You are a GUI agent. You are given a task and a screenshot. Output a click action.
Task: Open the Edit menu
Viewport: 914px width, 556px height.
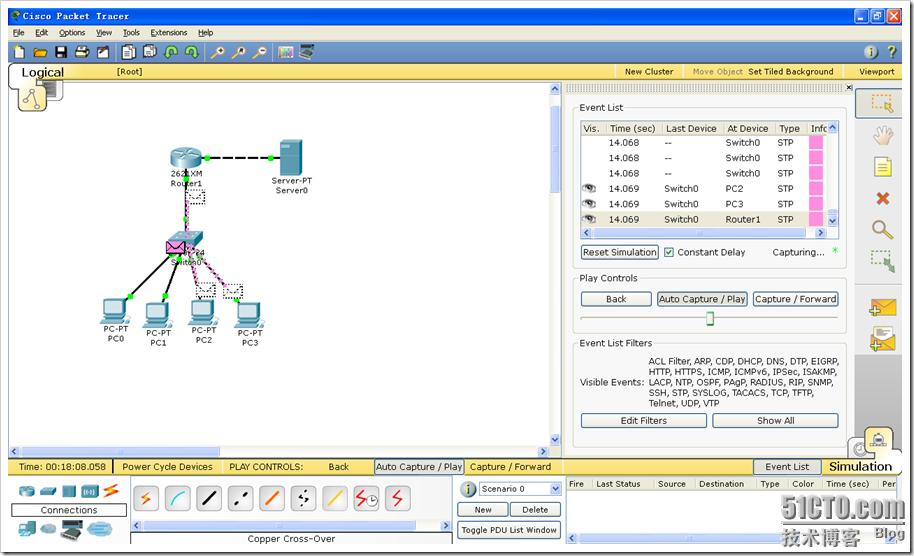click(41, 33)
